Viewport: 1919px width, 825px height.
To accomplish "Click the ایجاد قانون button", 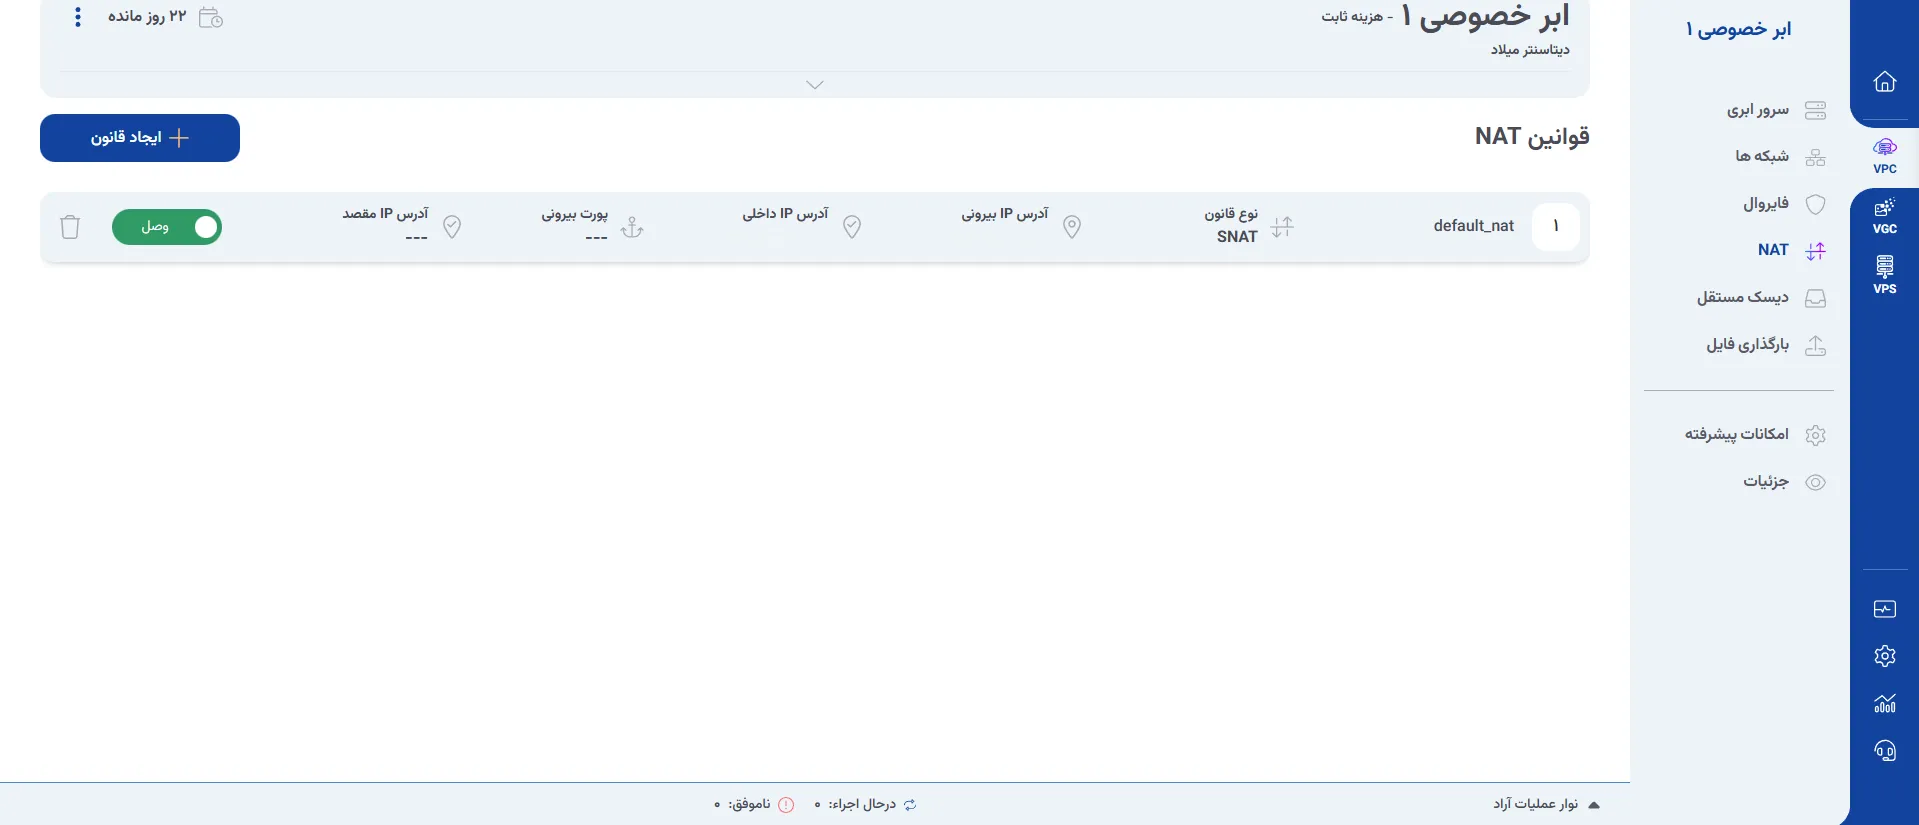I will [x=140, y=138].
